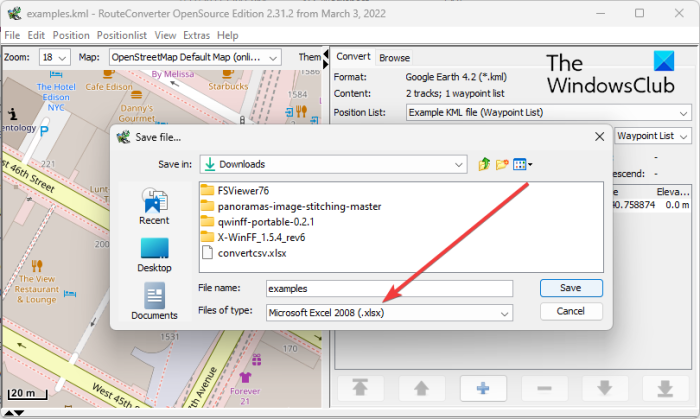Move selected position up one row
This screenshot has height=419, width=700.
tap(421, 388)
